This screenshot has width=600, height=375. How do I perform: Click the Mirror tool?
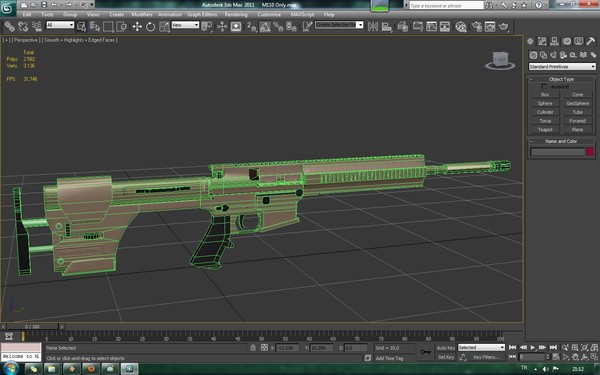click(373, 26)
